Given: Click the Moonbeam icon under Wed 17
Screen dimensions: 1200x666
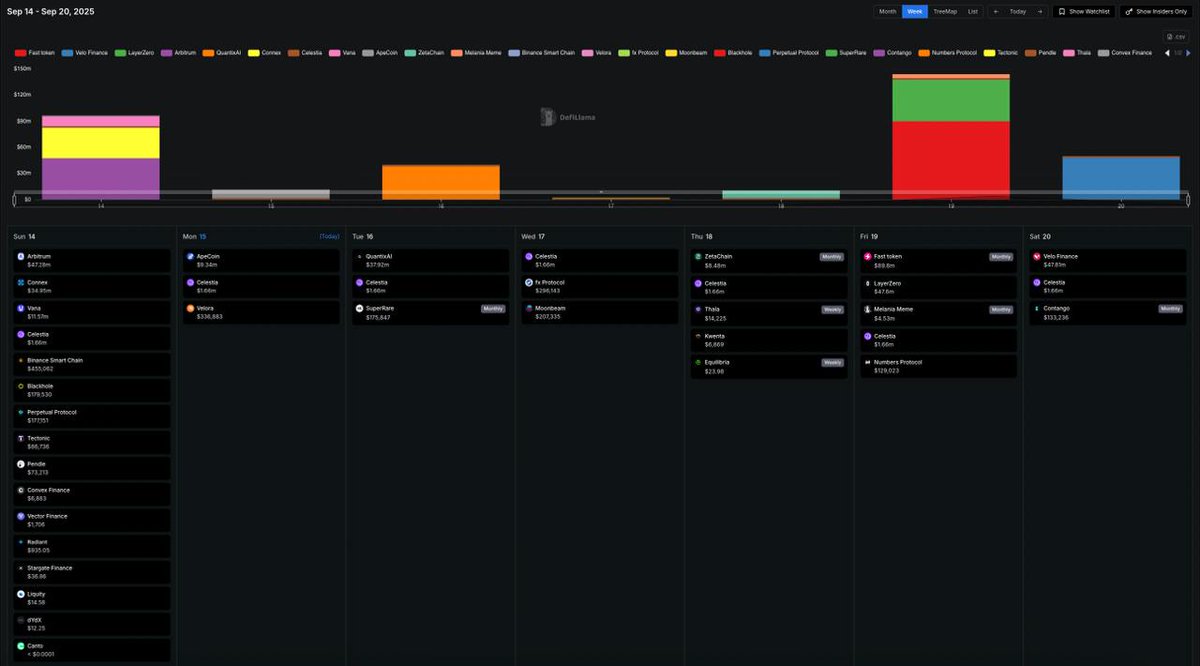Looking at the screenshot, I should click(x=530, y=309).
